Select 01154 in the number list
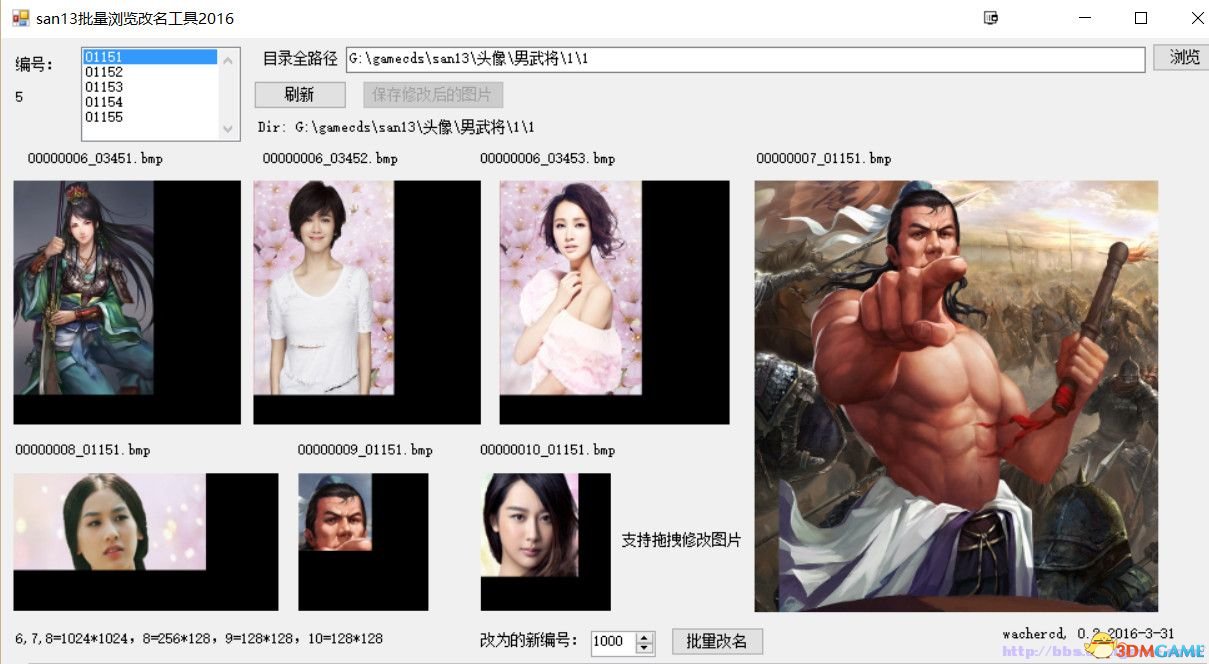Screen dimensions: 1209x664 150,102
